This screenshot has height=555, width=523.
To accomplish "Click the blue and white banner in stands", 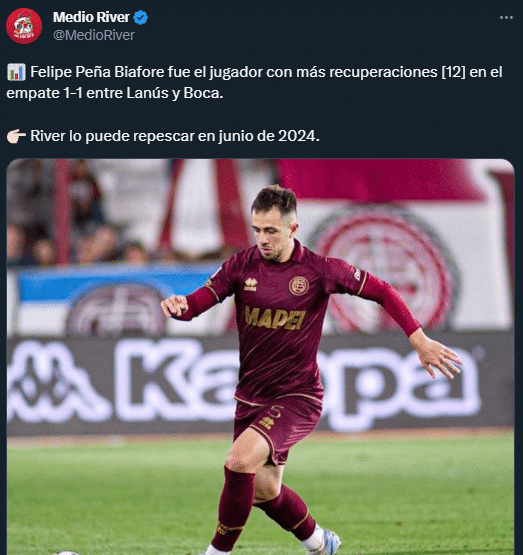I will [x=115, y=283].
